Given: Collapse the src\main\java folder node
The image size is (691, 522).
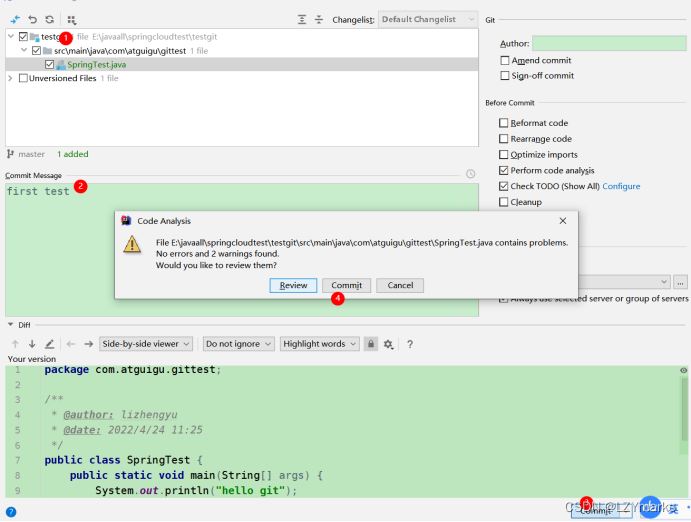Looking at the screenshot, I should [24, 50].
